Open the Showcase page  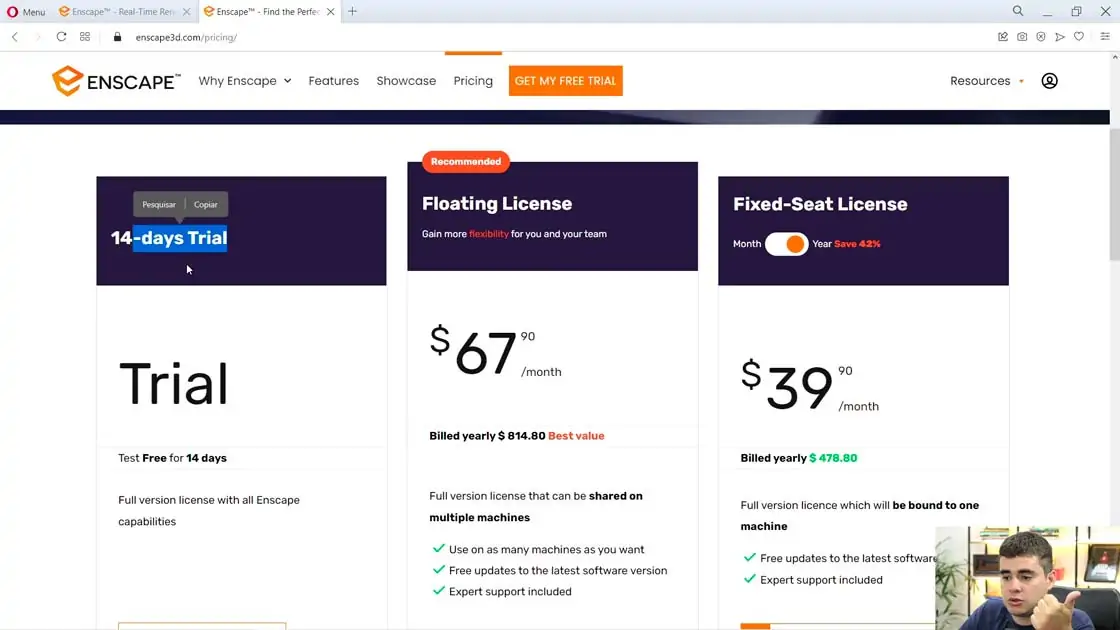(x=406, y=81)
